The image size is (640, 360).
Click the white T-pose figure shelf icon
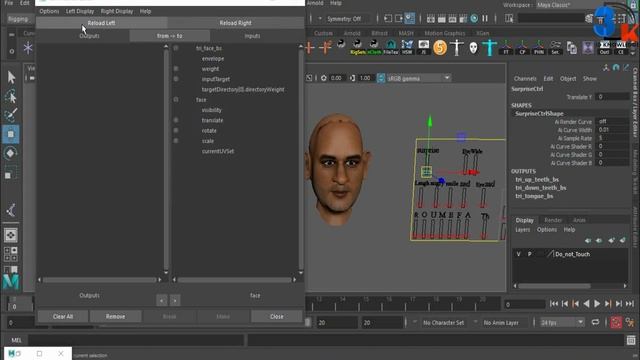coord(457,48)
